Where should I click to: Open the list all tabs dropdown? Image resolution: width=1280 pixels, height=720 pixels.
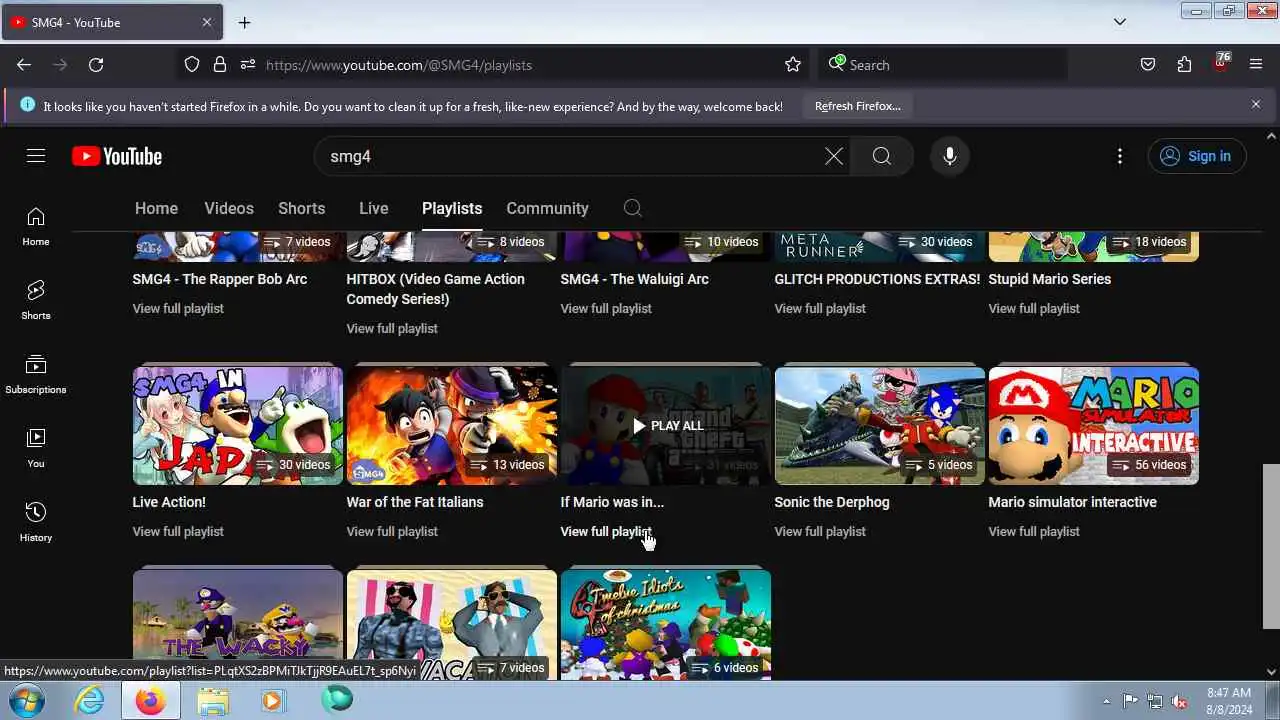pyautogui.click(x=1120, y=22)
